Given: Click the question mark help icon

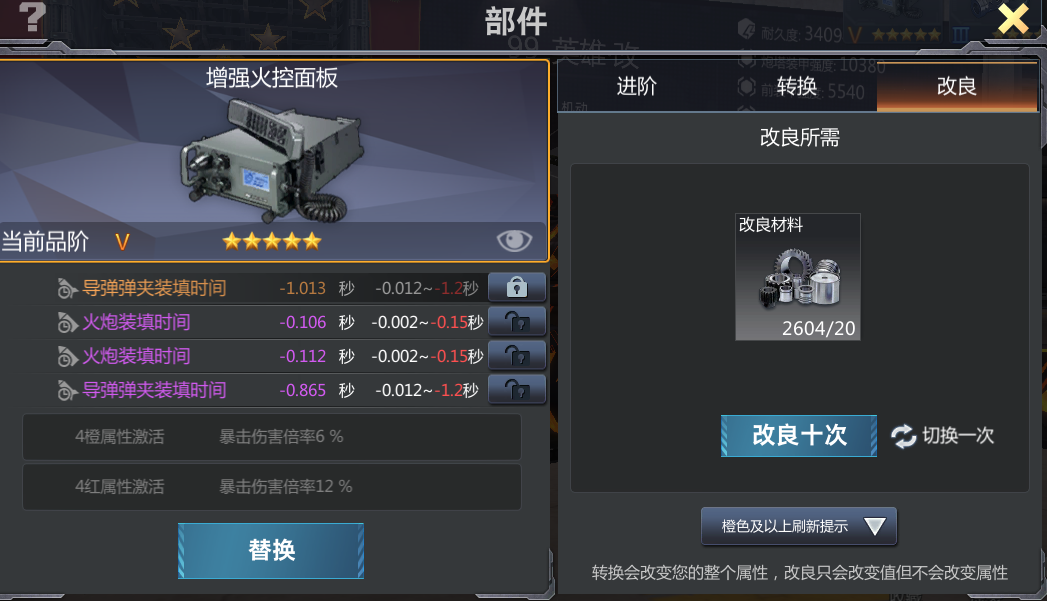Looking at the screenshot, I should click(31, 16).
